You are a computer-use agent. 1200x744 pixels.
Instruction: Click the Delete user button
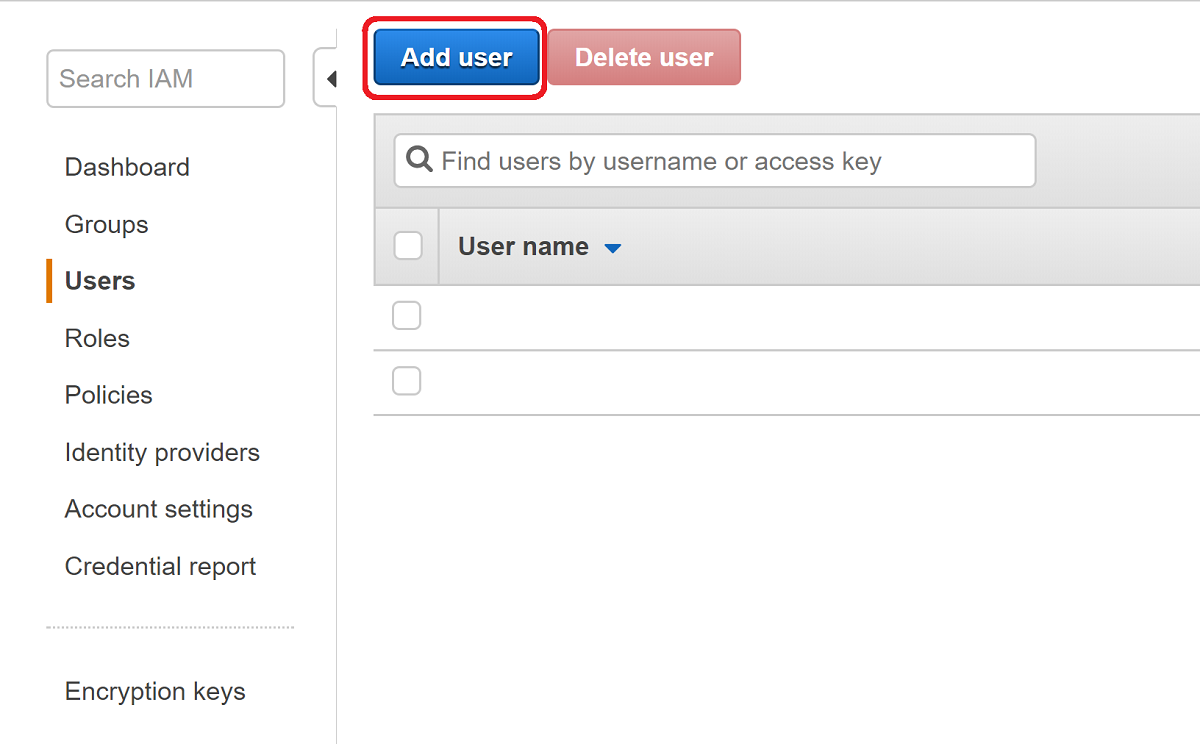(644, 58)
